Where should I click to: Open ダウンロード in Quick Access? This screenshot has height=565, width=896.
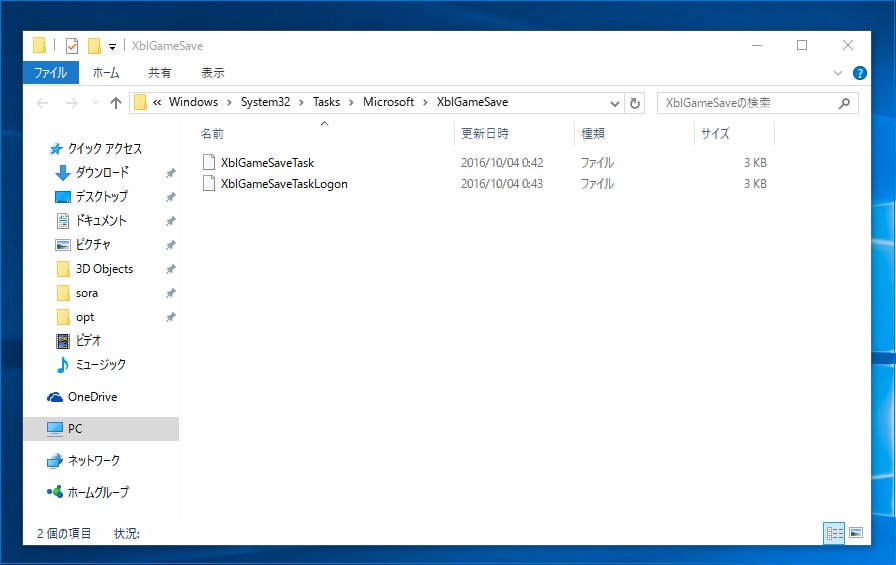tap(102, 173)
